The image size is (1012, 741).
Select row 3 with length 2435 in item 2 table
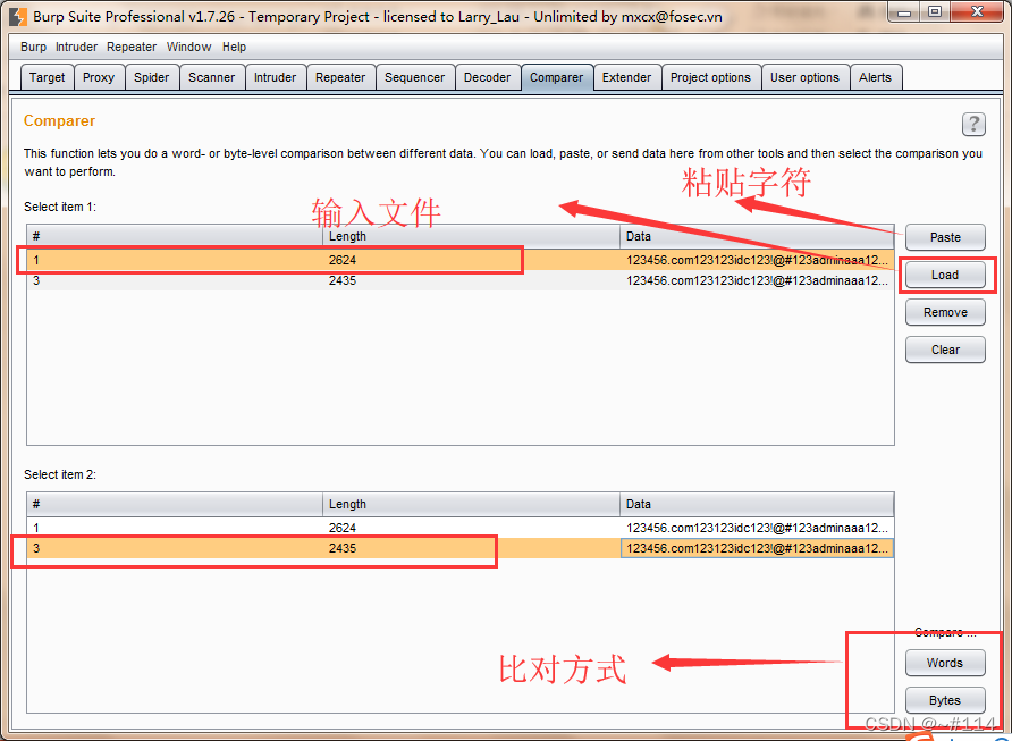coord(460,549)
